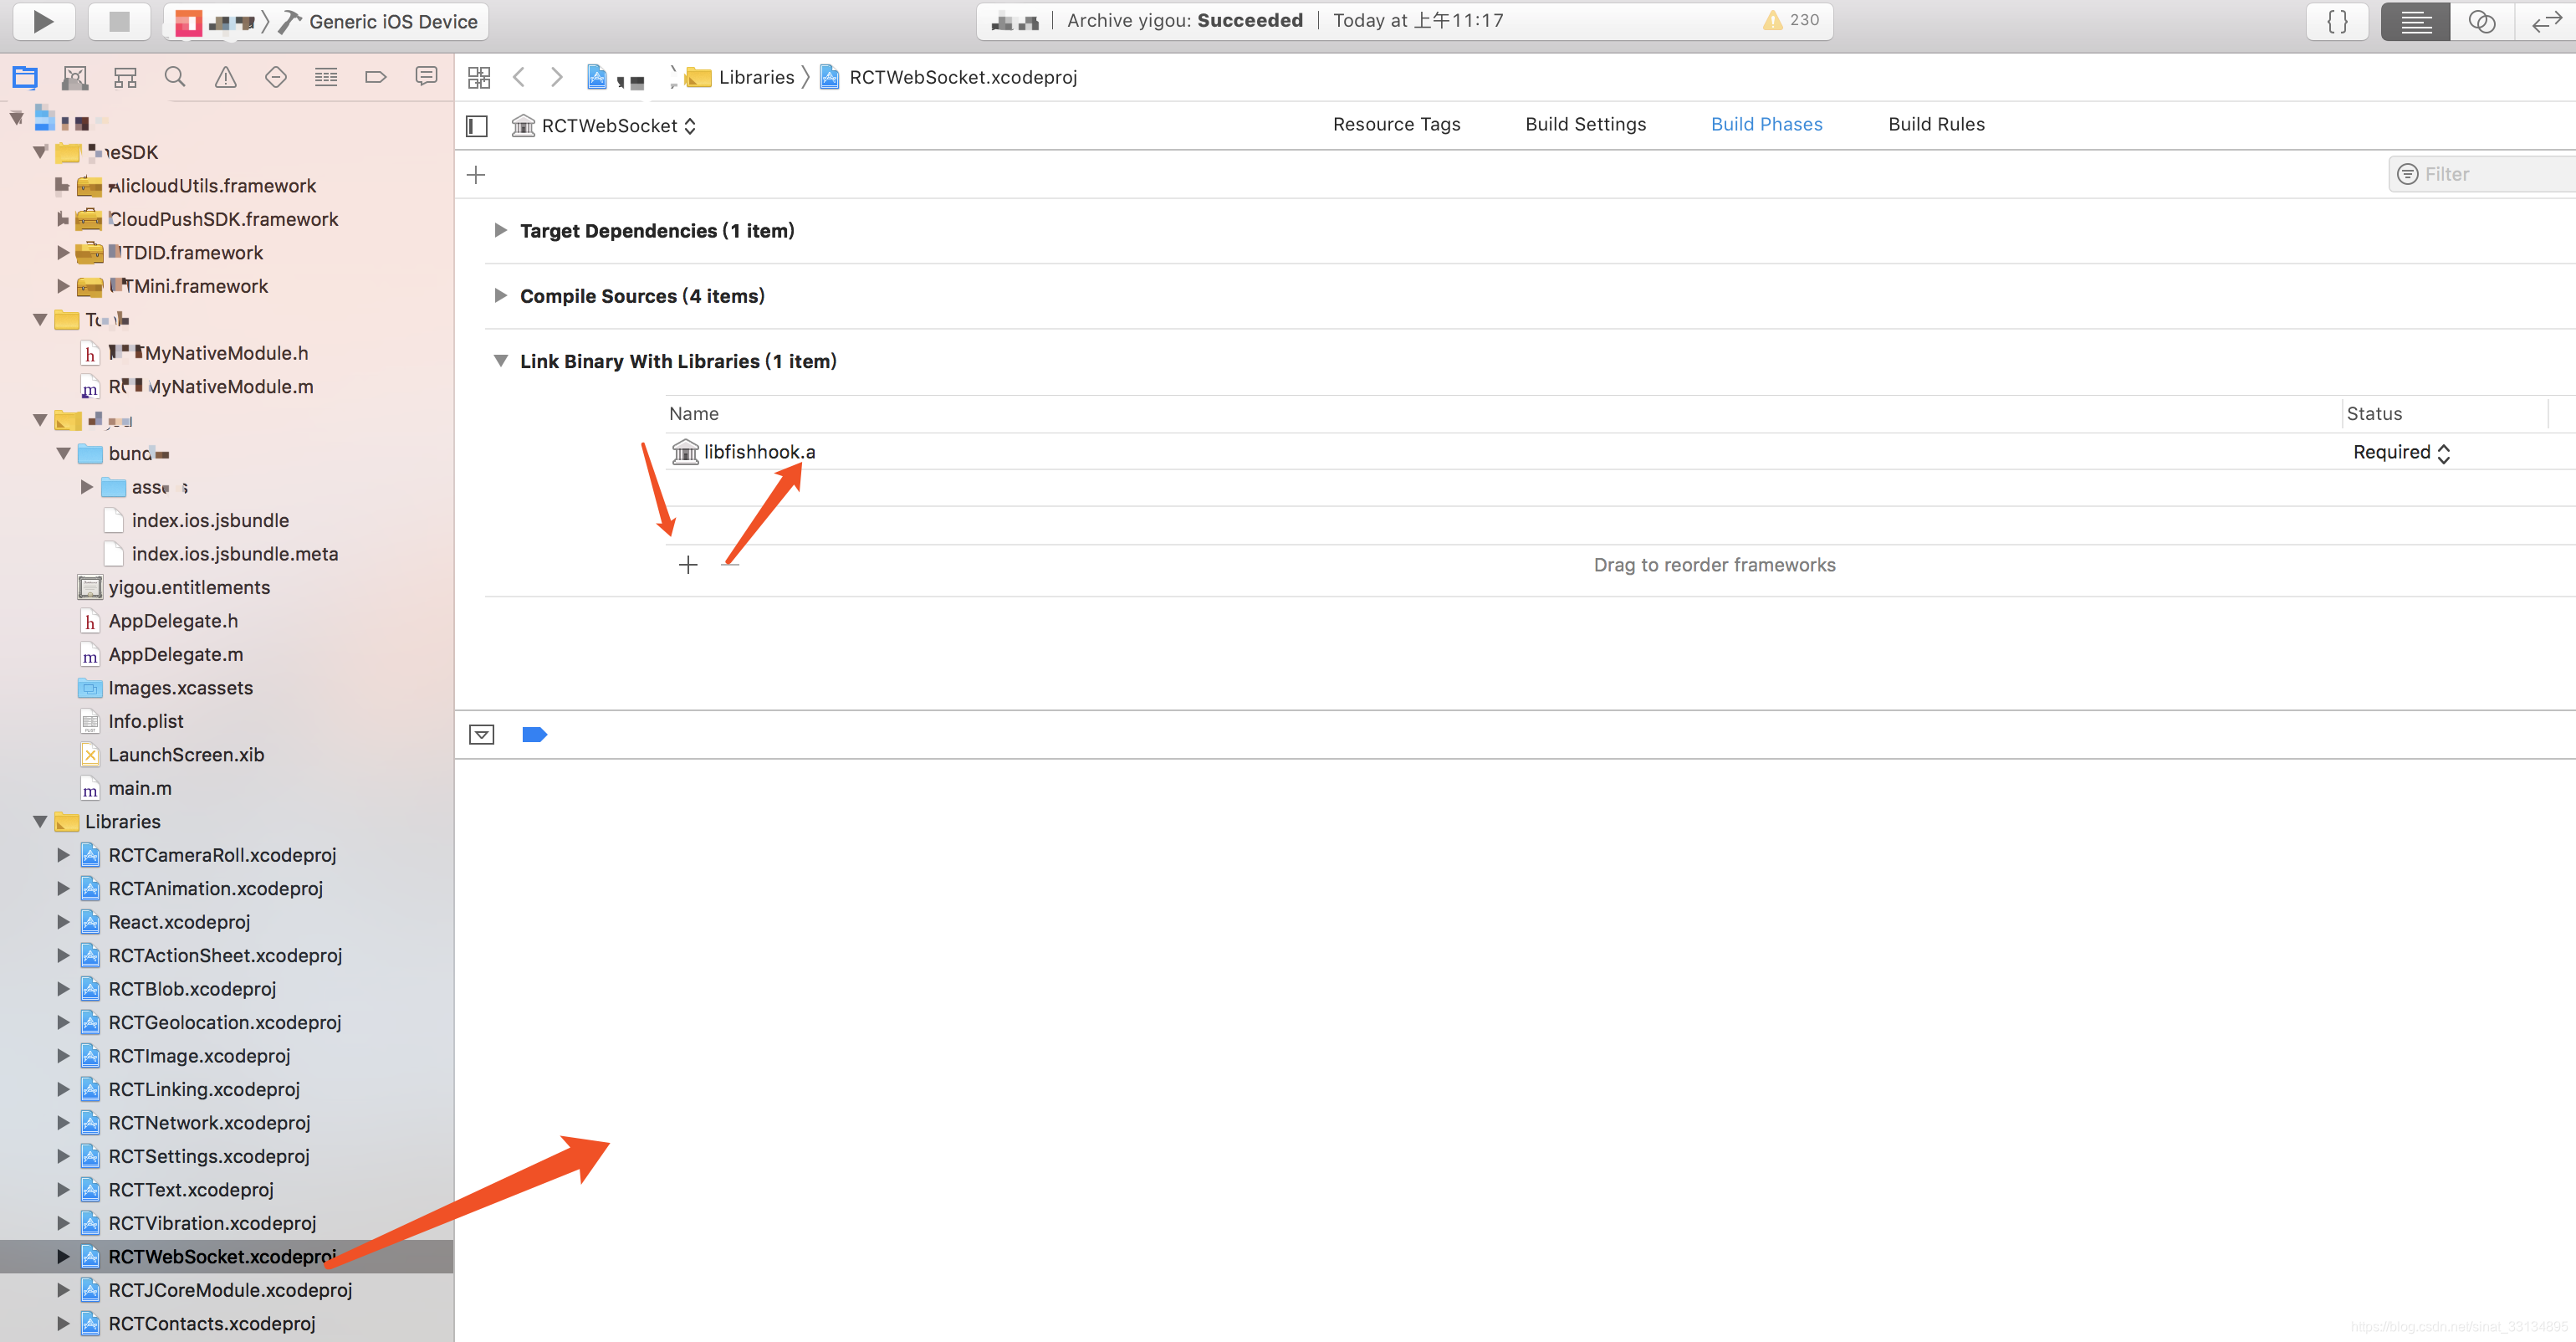Image resolution: width=2576 pixels, height=1342 pixels.
Task: Open the source control navigator
Action: pyautogui.click(x=75, y=77)
